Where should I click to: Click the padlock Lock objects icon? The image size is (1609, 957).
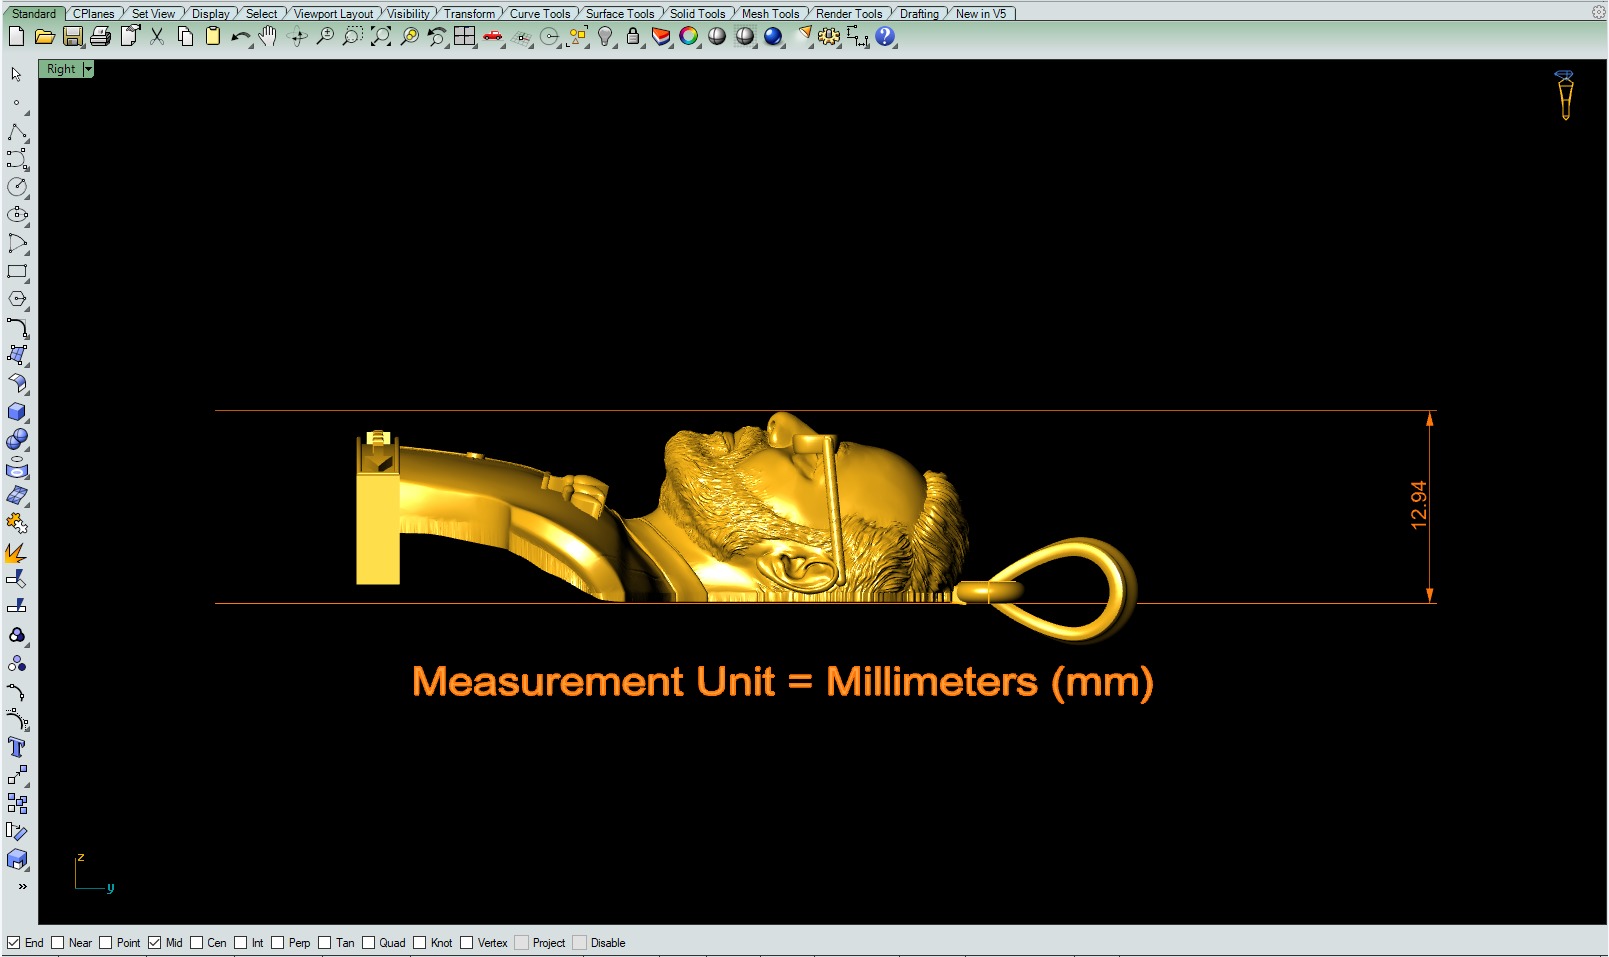coord(633,37)
